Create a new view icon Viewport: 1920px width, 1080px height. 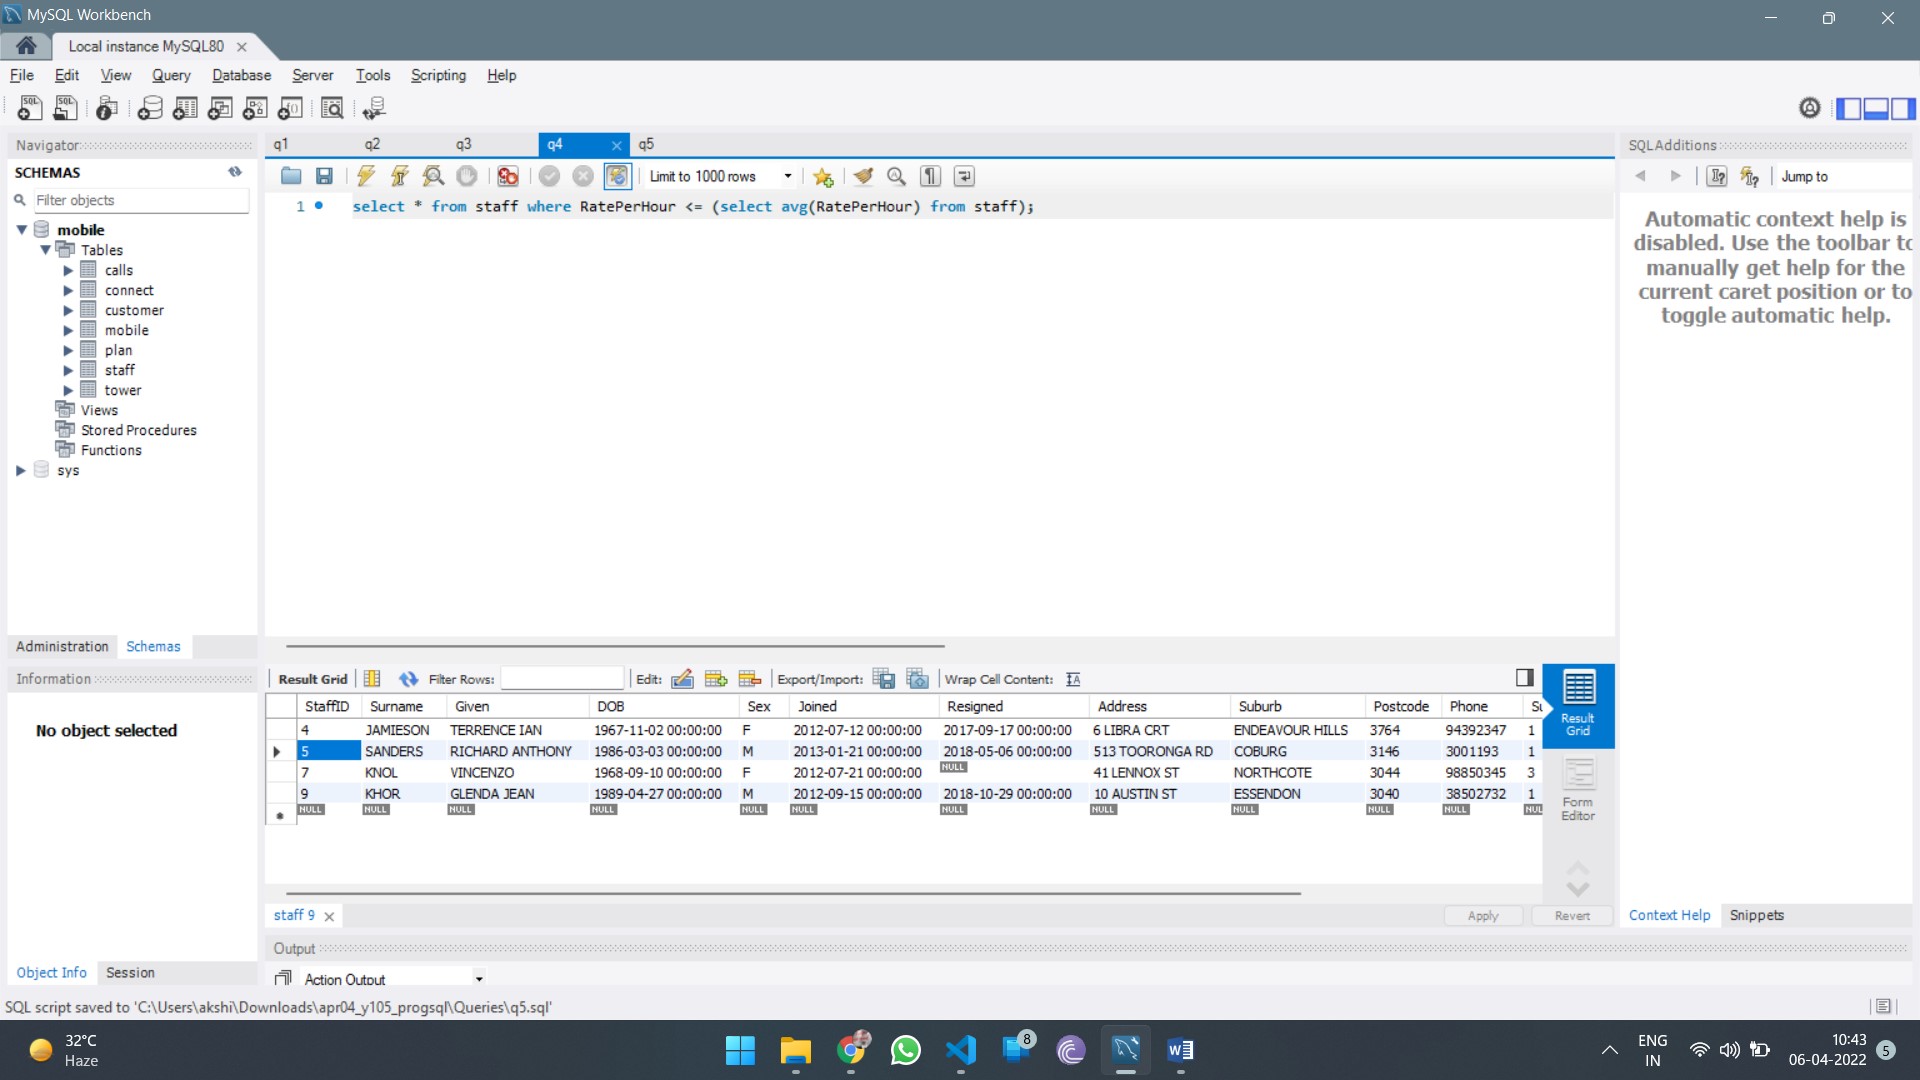pos(220,108)
